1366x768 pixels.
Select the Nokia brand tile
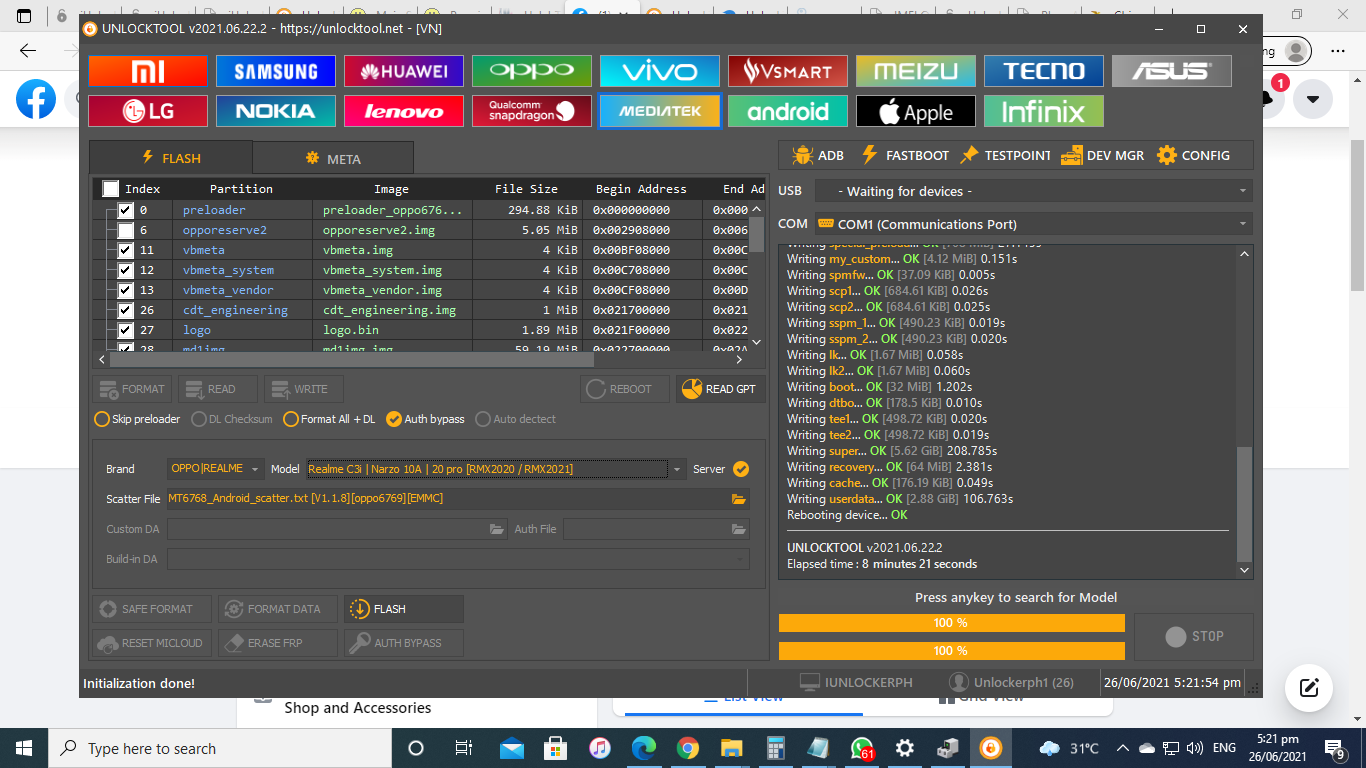[x=276, y=111]
